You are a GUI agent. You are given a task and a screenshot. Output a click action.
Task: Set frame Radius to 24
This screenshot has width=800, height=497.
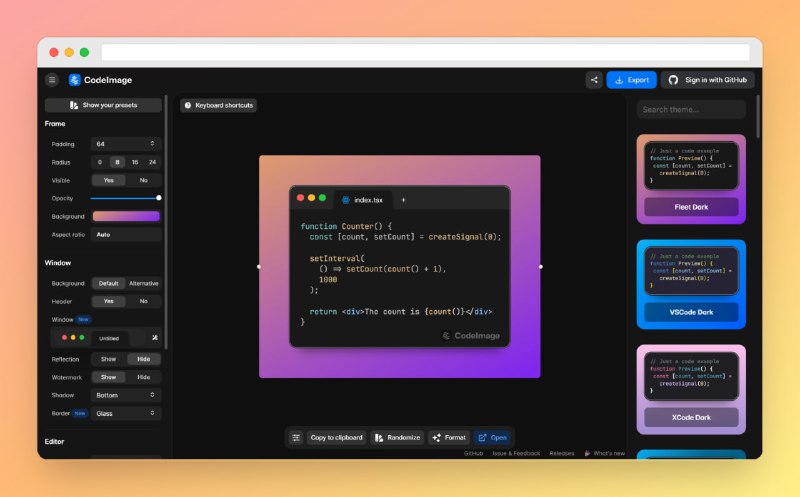pos(152,162)
